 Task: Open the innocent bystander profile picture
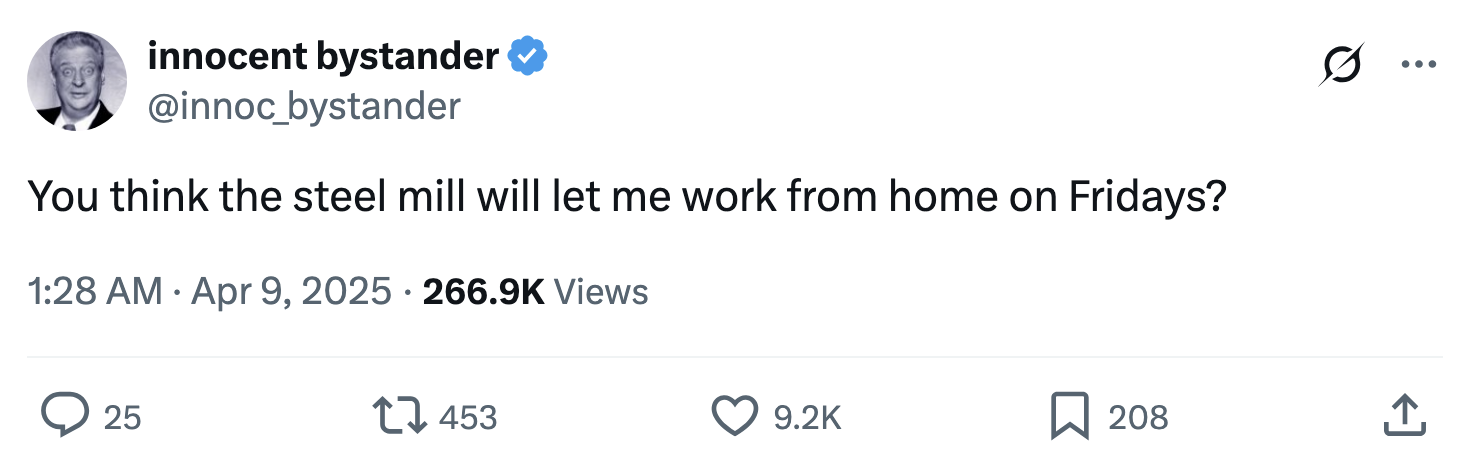[x=76, y=80]
